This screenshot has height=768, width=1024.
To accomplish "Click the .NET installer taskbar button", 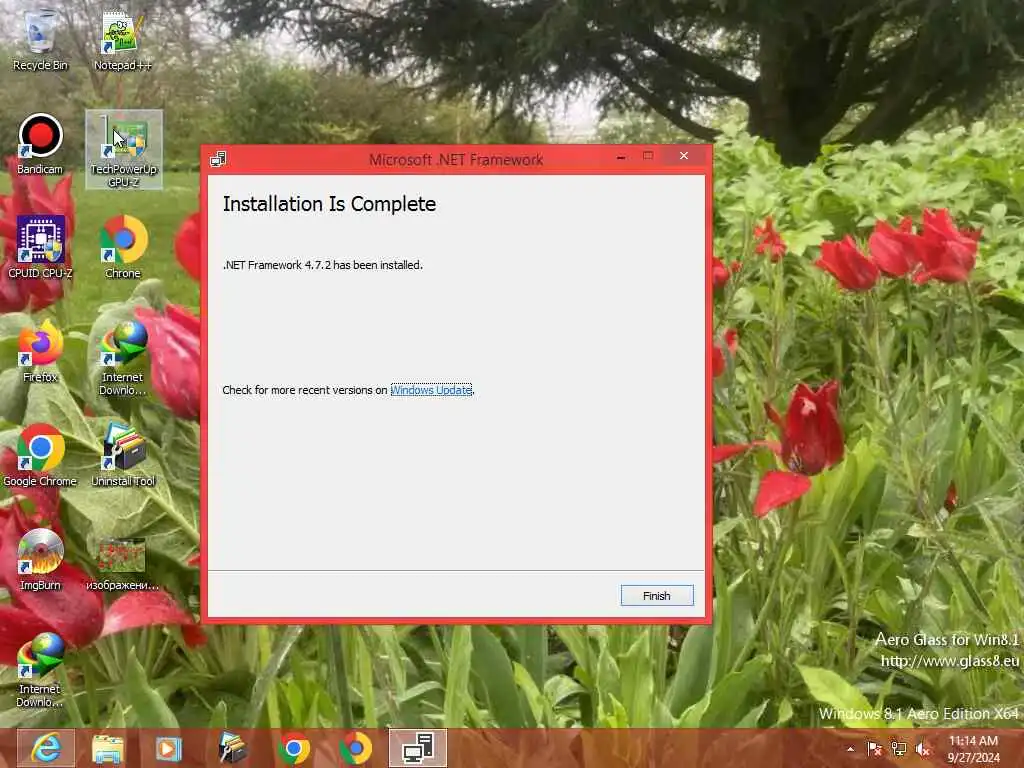I will [x=418, y=748].
